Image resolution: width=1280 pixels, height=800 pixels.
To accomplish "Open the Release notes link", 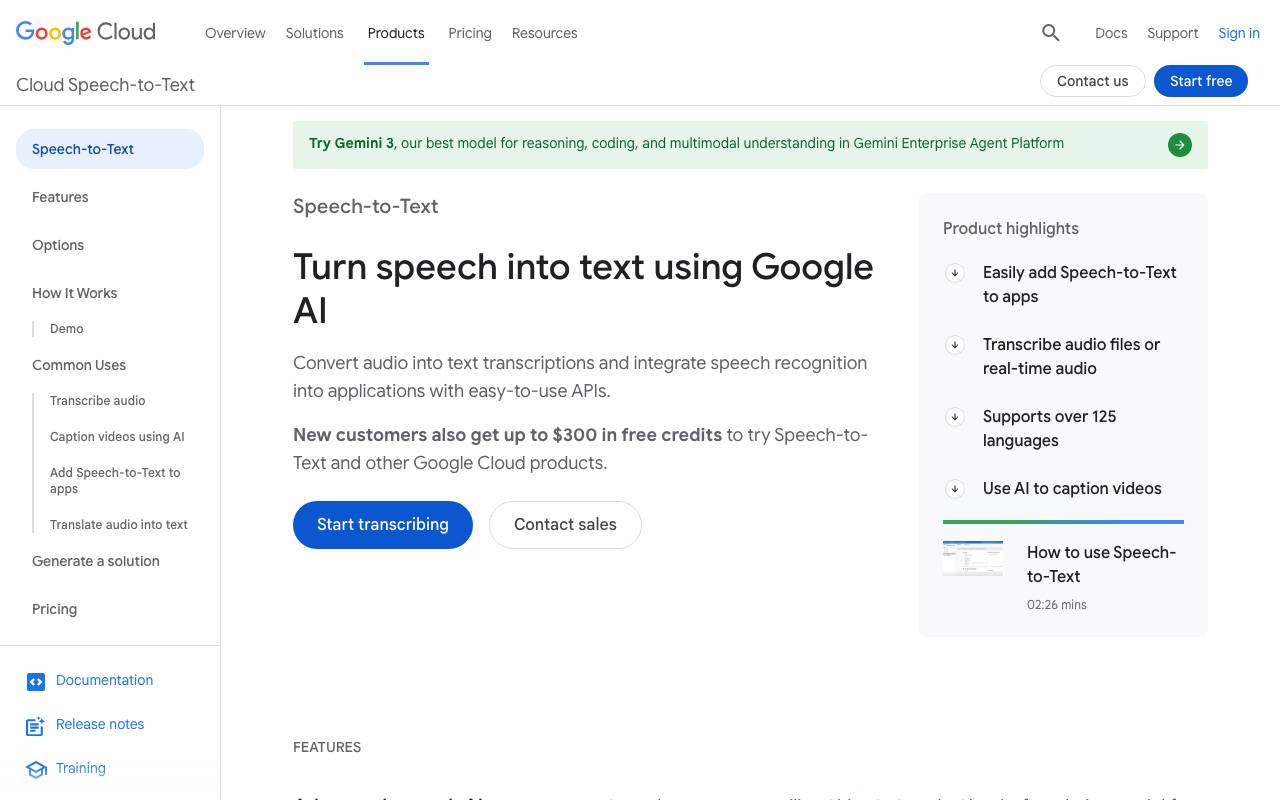I will click(x=100, y=724).
